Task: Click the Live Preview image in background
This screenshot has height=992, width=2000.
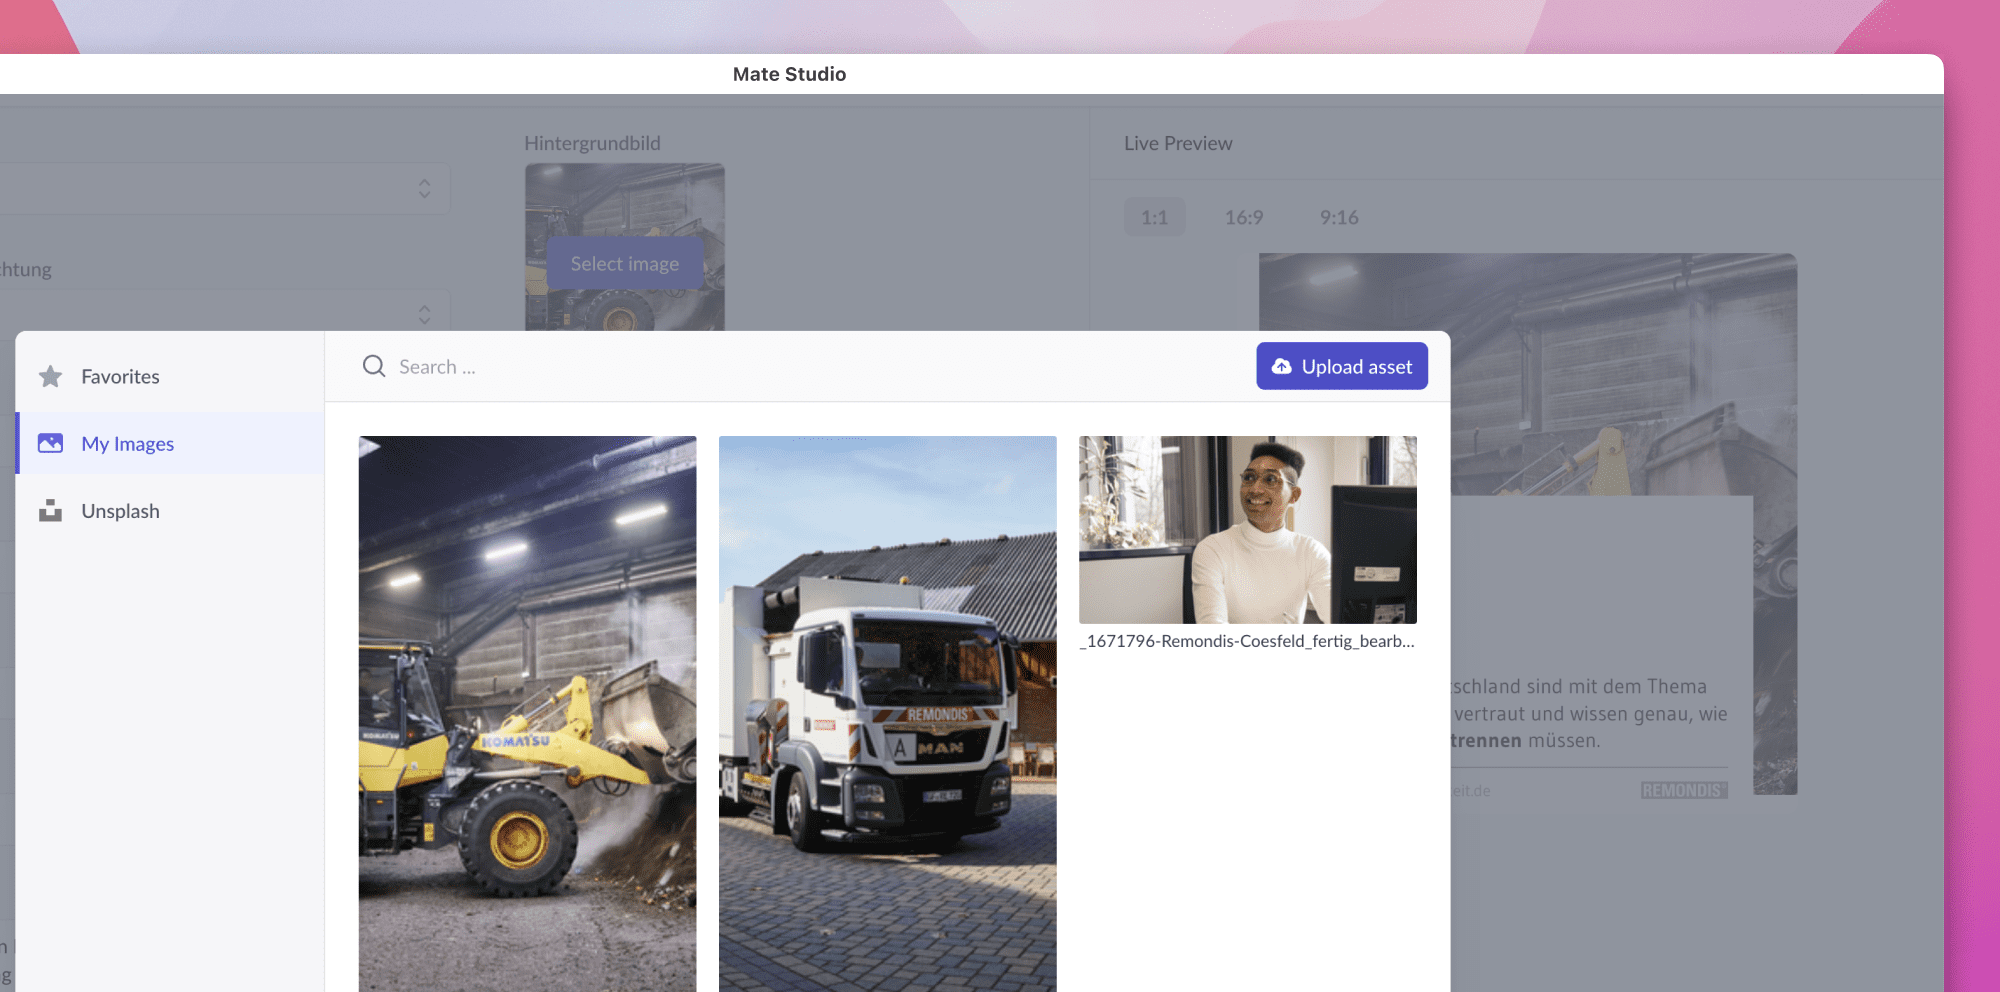Action: 1528,524
